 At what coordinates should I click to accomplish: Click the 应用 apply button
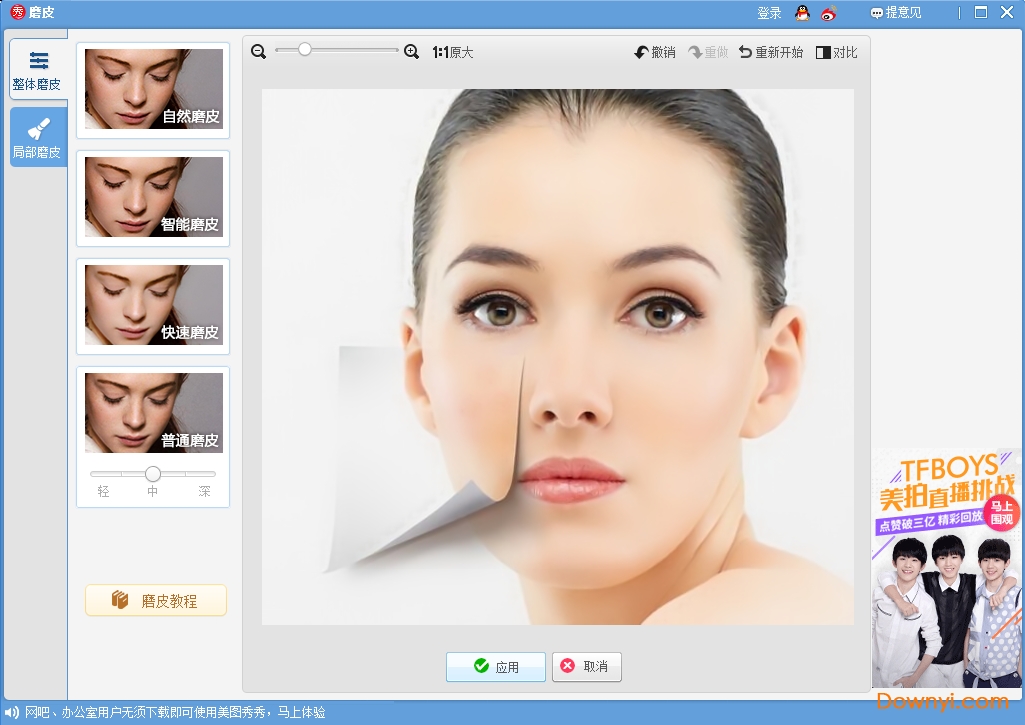[496, 667]
